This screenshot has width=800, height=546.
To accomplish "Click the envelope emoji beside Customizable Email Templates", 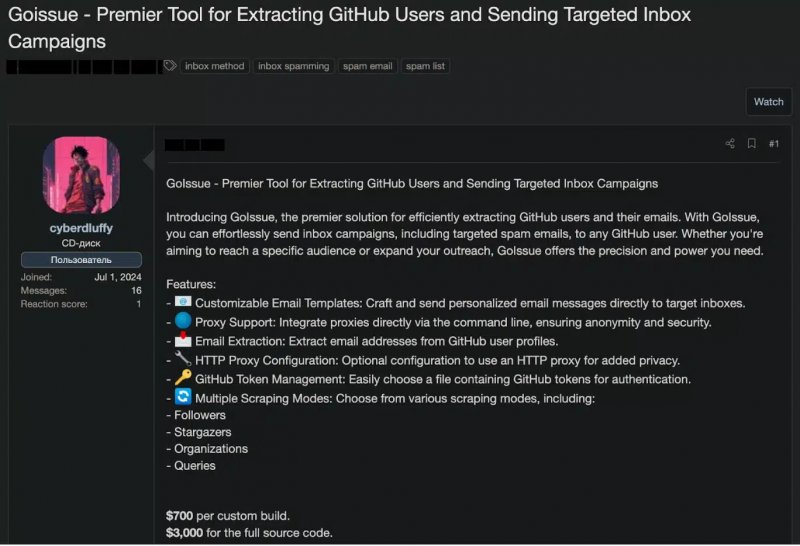I will pyautogui.click(x=183, y=302).
